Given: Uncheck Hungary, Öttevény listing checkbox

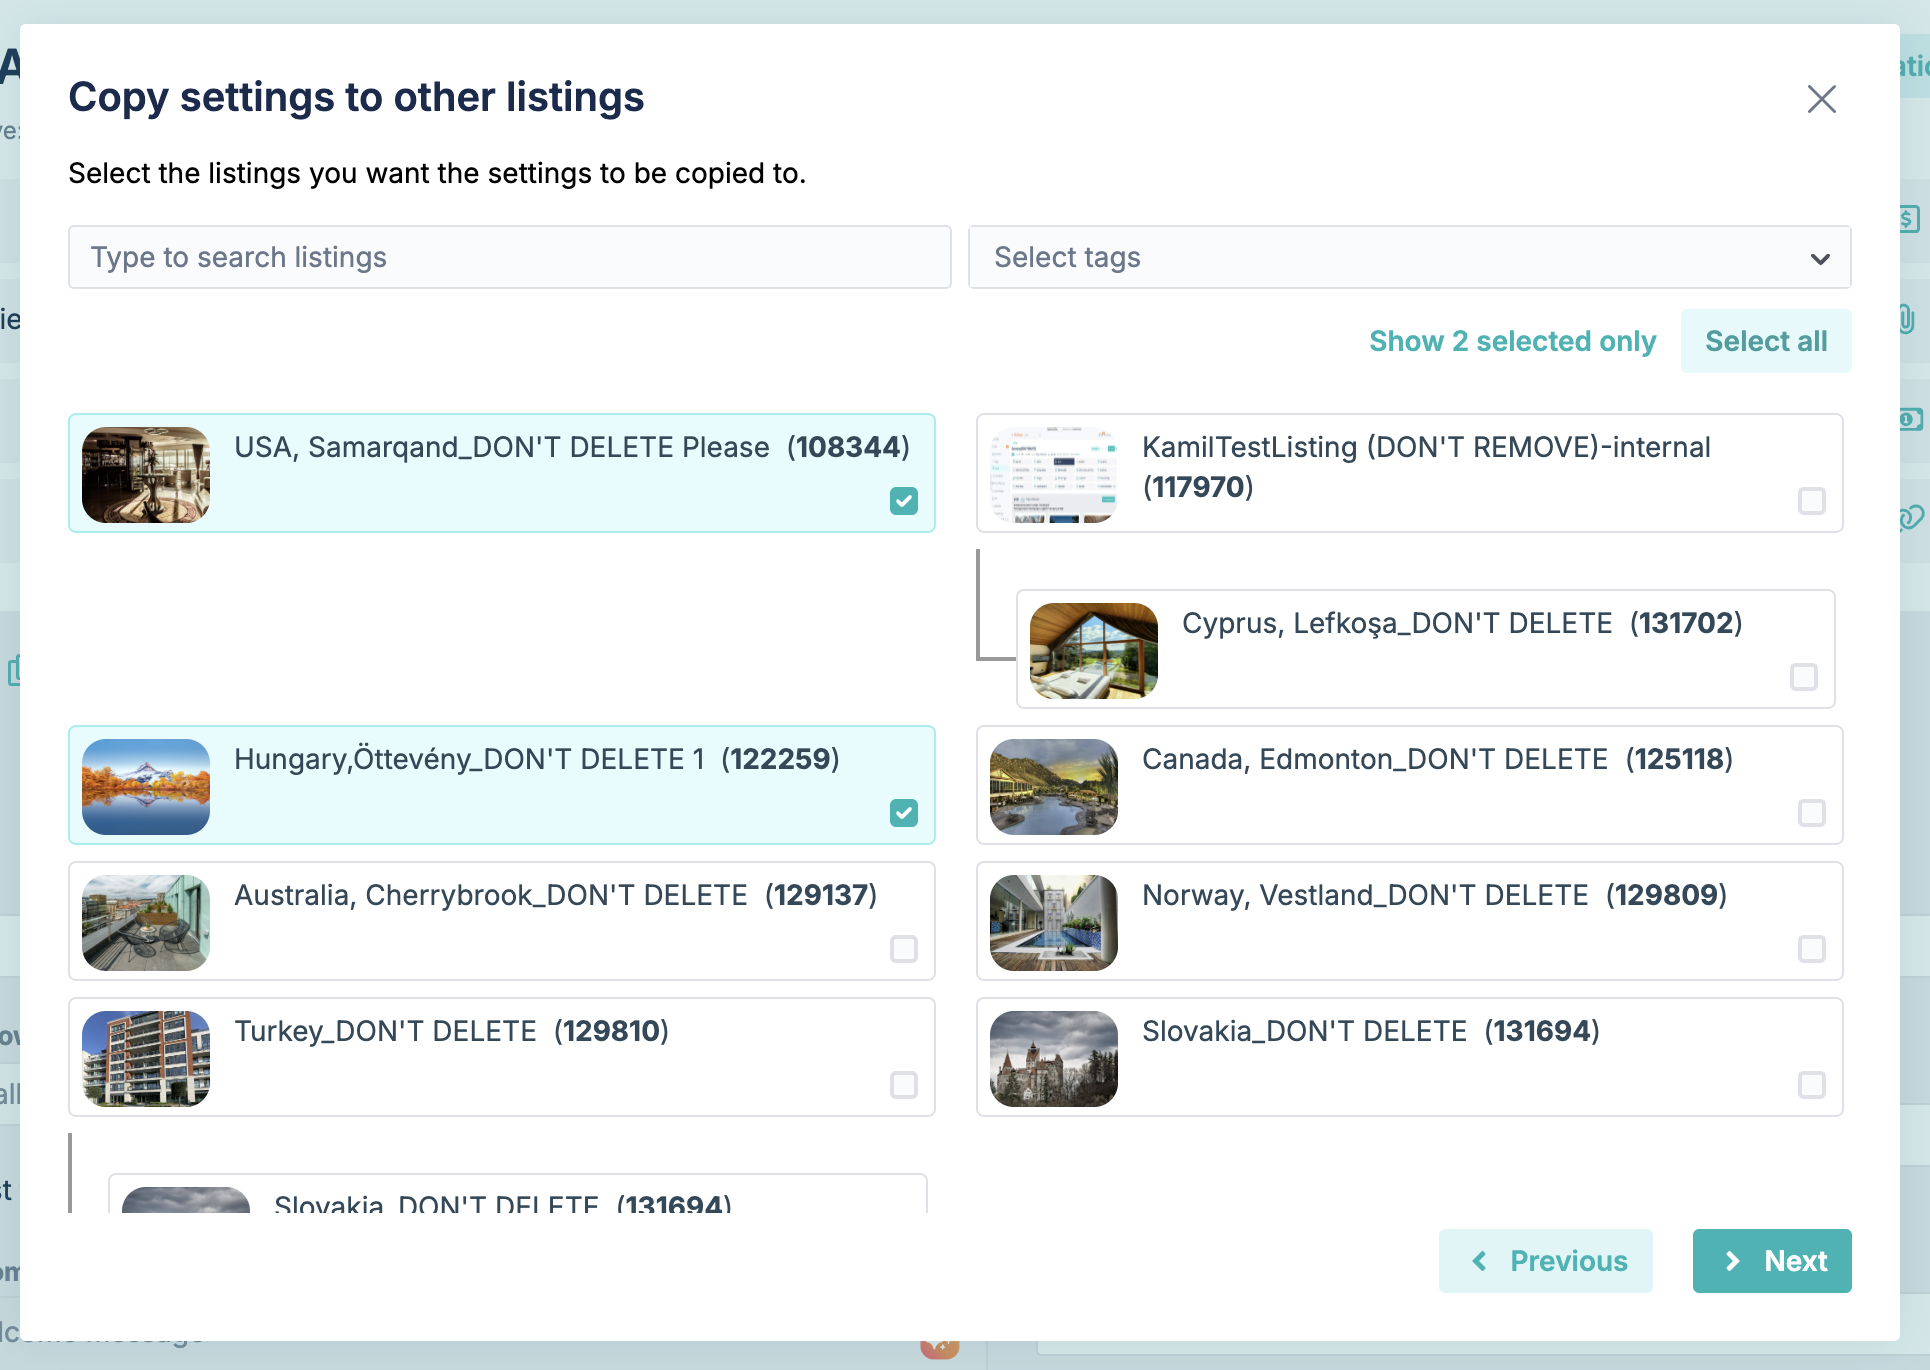Looking at the screenshot, I should point(904,813).
